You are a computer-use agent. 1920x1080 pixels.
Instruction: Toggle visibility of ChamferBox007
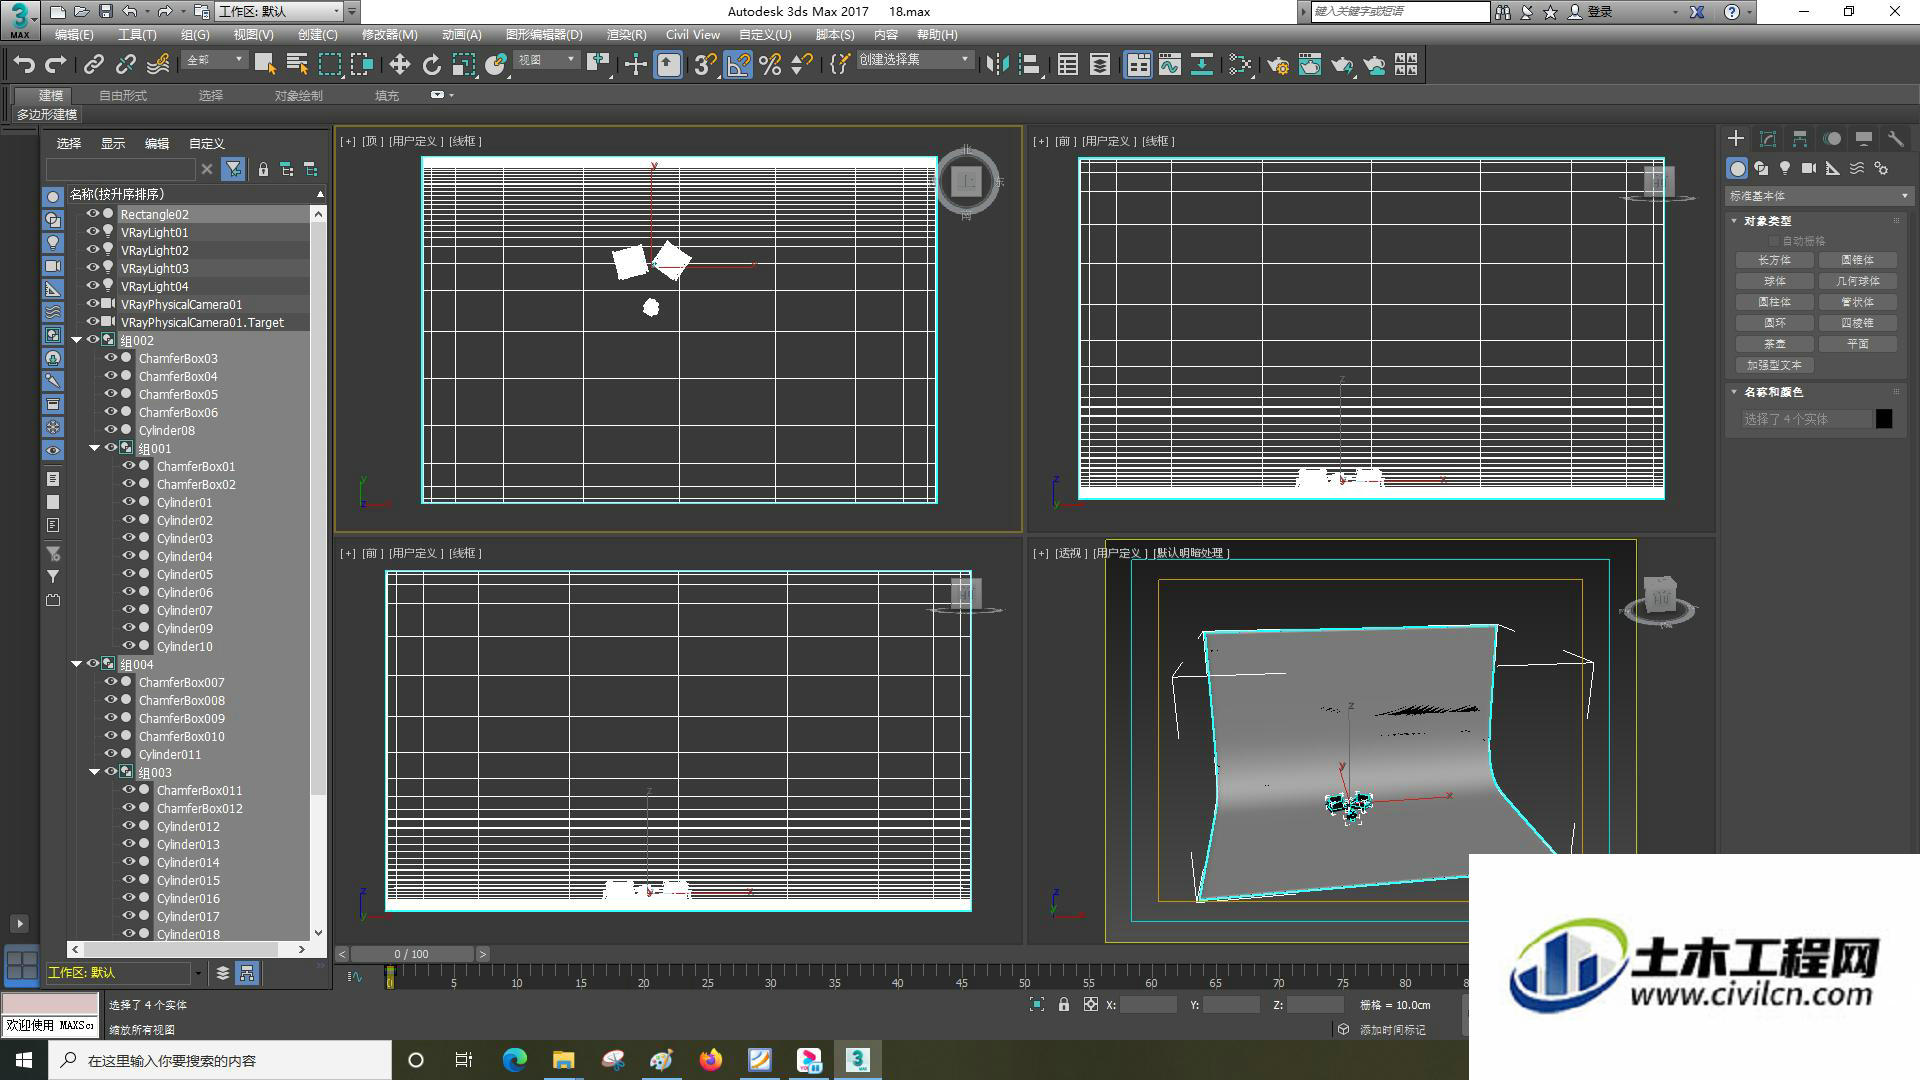pyautogui.click(x=111, y=682)
